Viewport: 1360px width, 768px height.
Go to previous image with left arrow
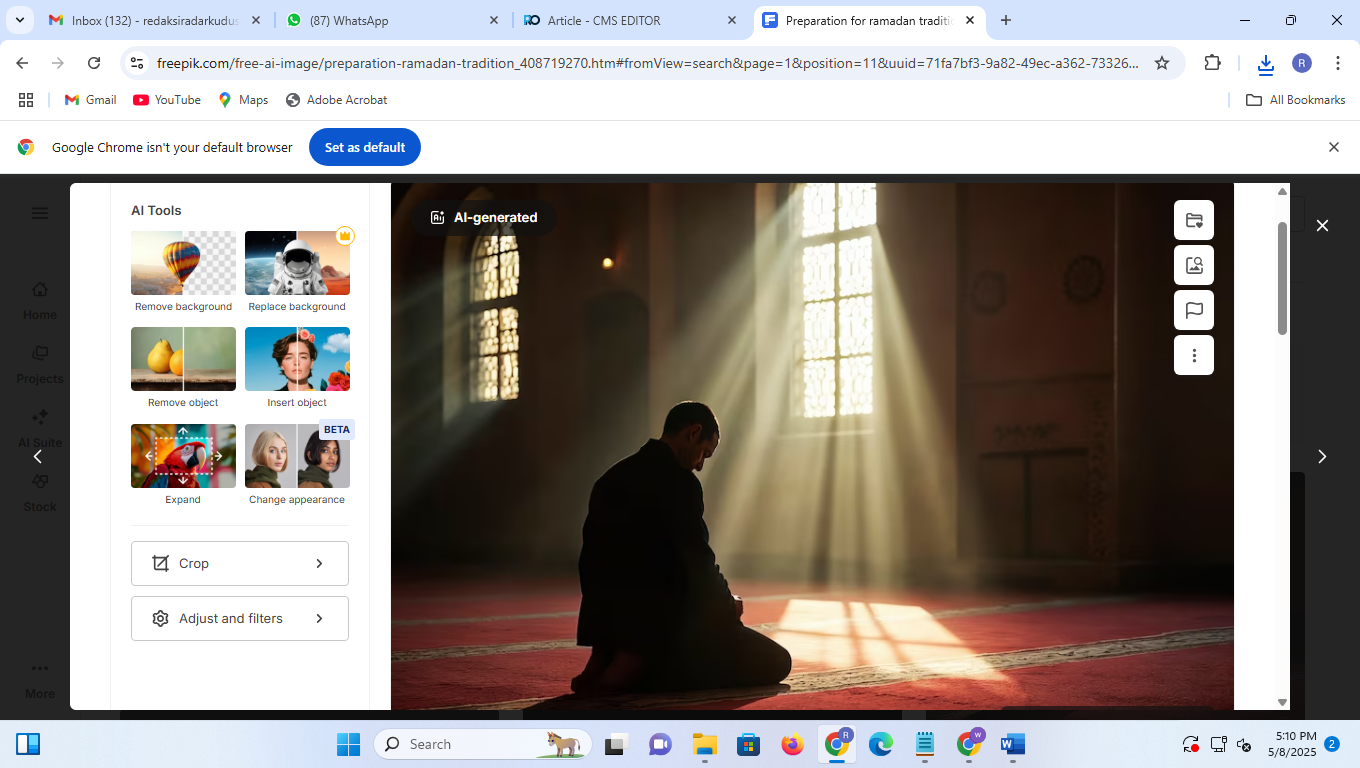(x=38, y=456)
